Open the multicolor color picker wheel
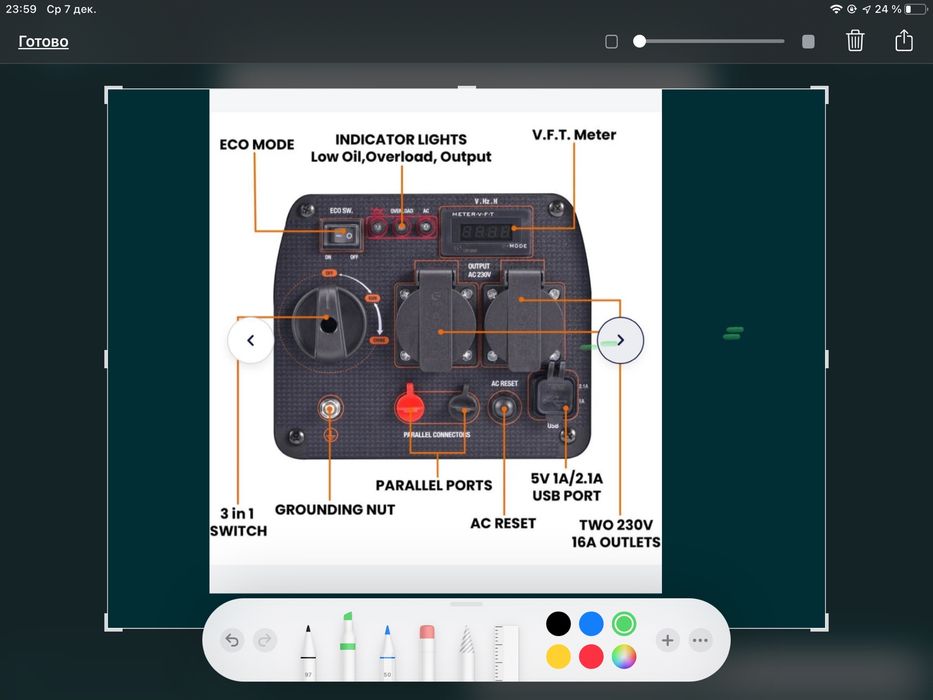933x700 pixels. (624, 657)
